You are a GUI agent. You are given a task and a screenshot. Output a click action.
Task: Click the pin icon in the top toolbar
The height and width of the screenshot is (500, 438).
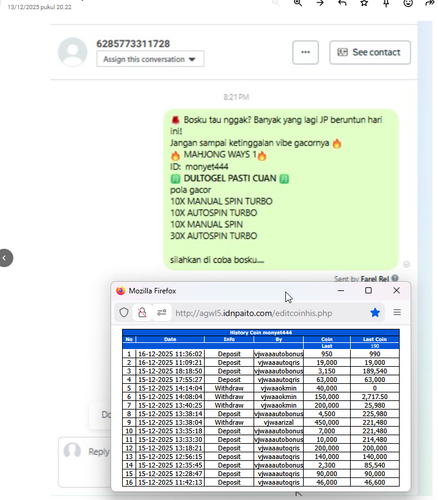386,3
